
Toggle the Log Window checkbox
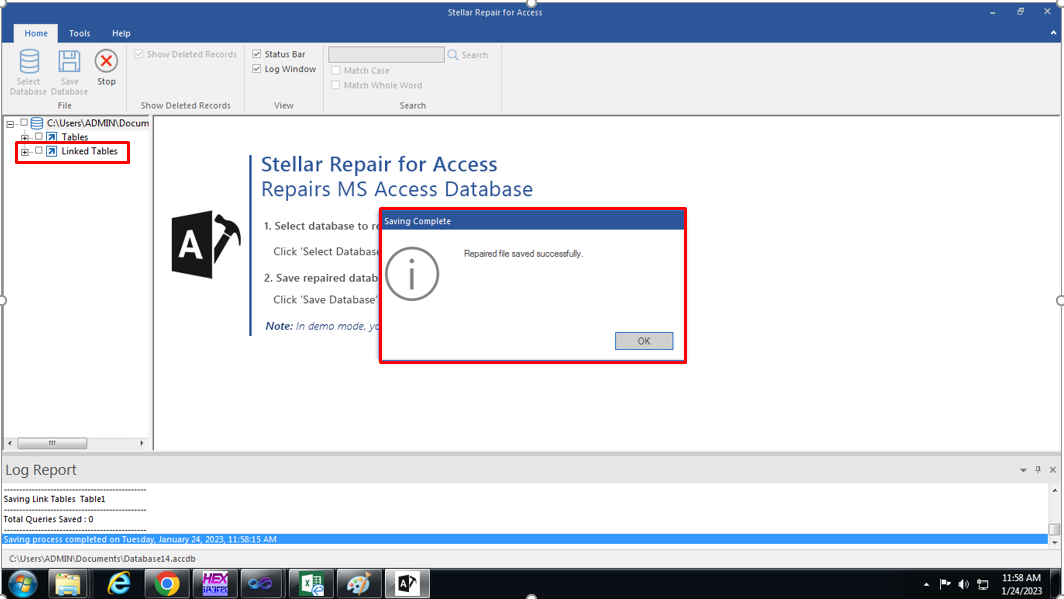[257, 69]
